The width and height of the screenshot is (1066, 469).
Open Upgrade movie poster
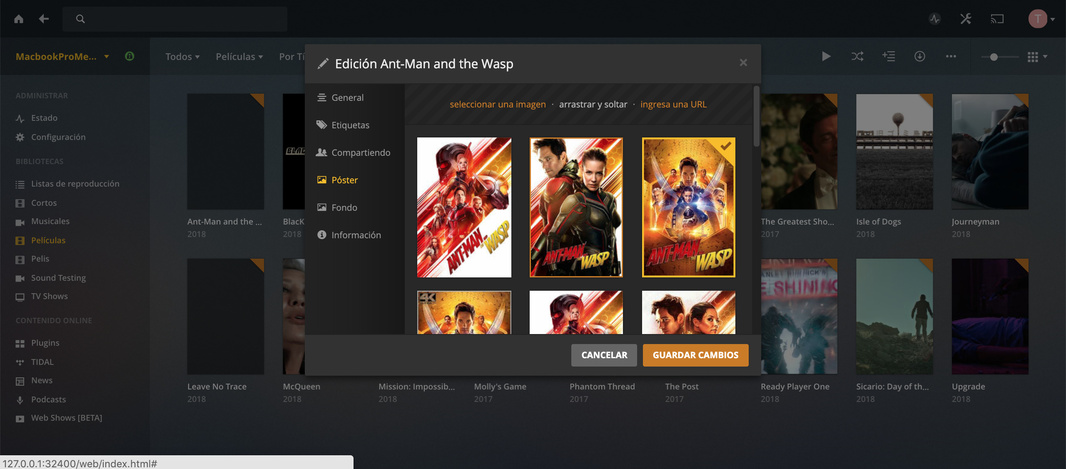pyautogui.click(x=990, y=317)
